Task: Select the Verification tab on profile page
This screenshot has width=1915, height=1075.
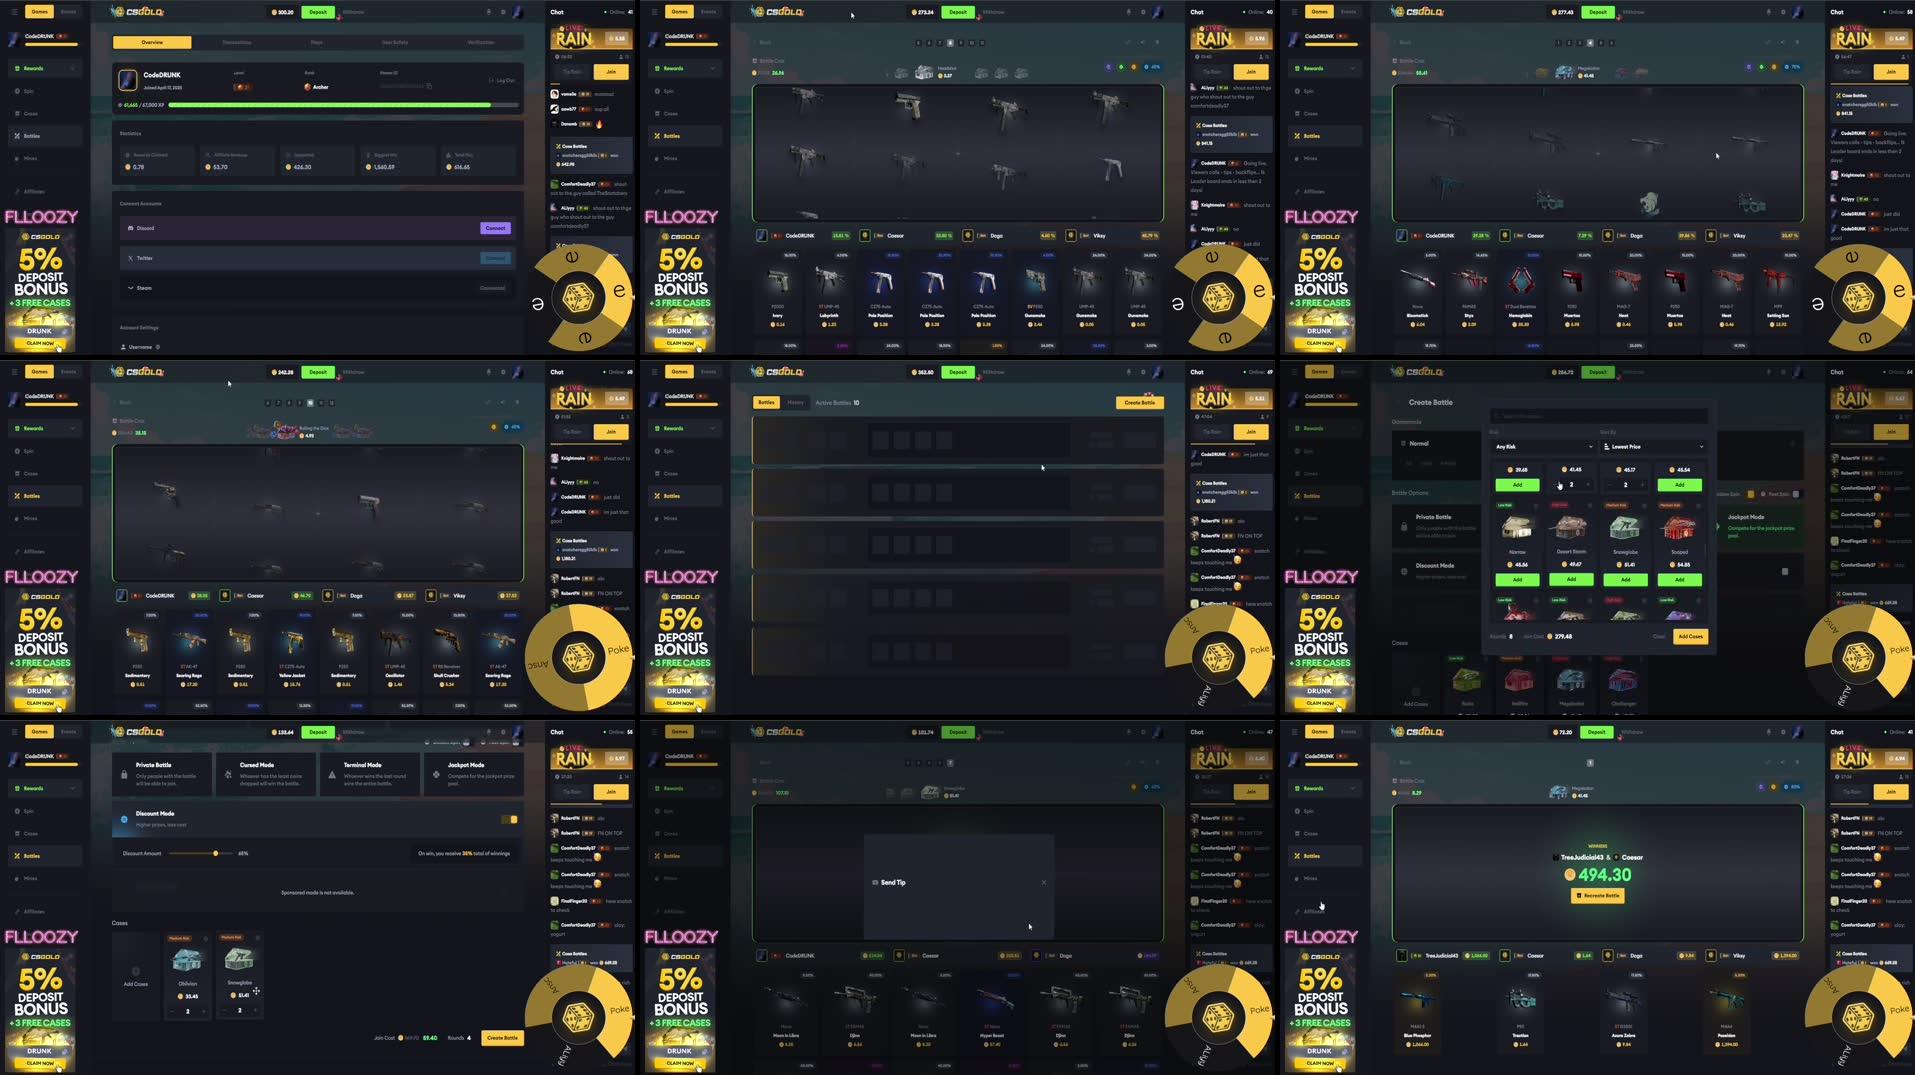Action: tap(480, 42)
